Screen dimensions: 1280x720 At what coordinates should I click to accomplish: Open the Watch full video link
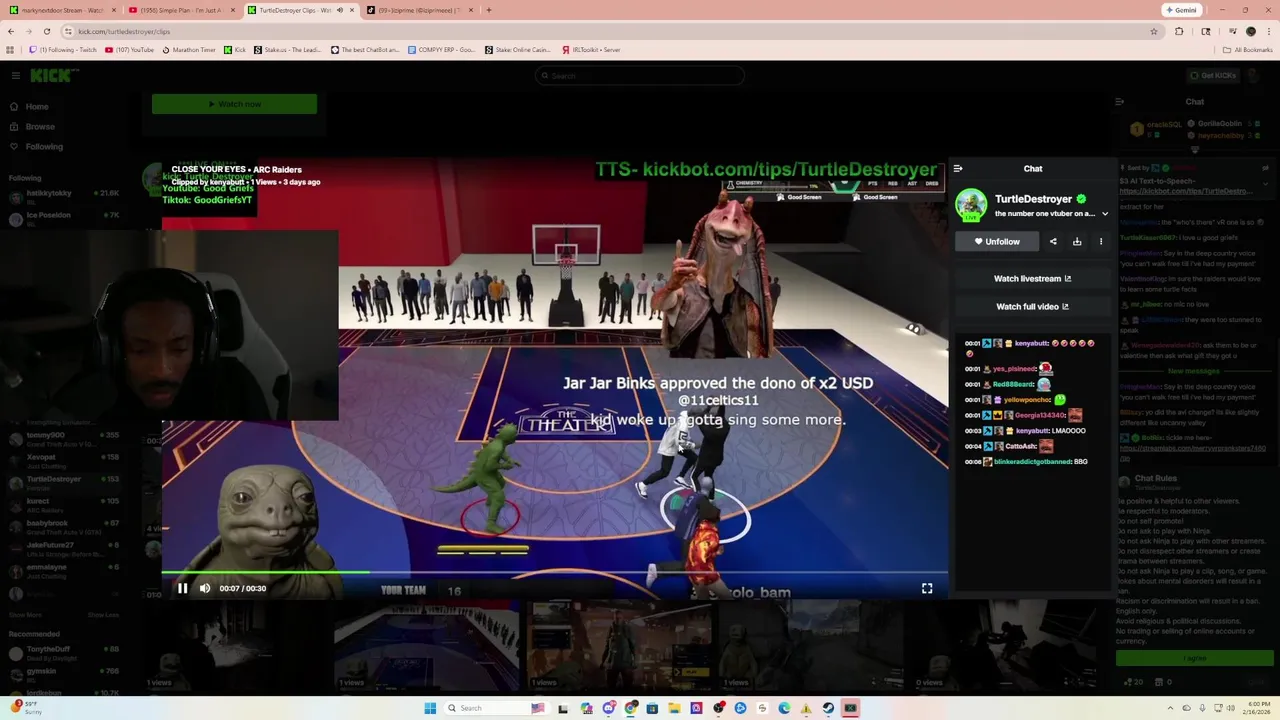pyautogui.click(x=1032, y=307)
